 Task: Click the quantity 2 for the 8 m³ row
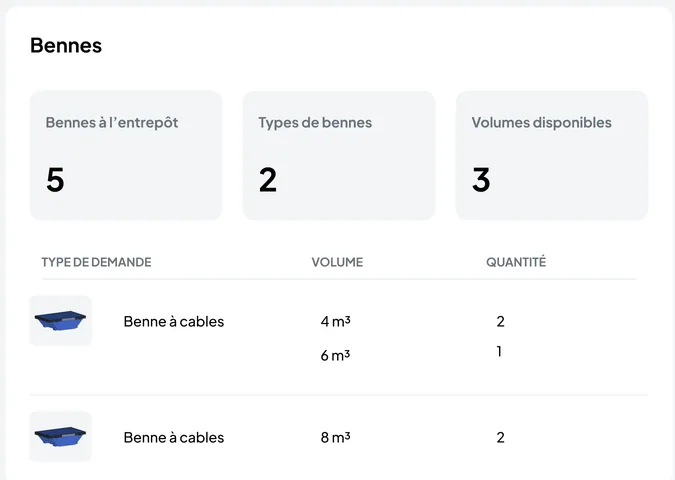(500, 437)
